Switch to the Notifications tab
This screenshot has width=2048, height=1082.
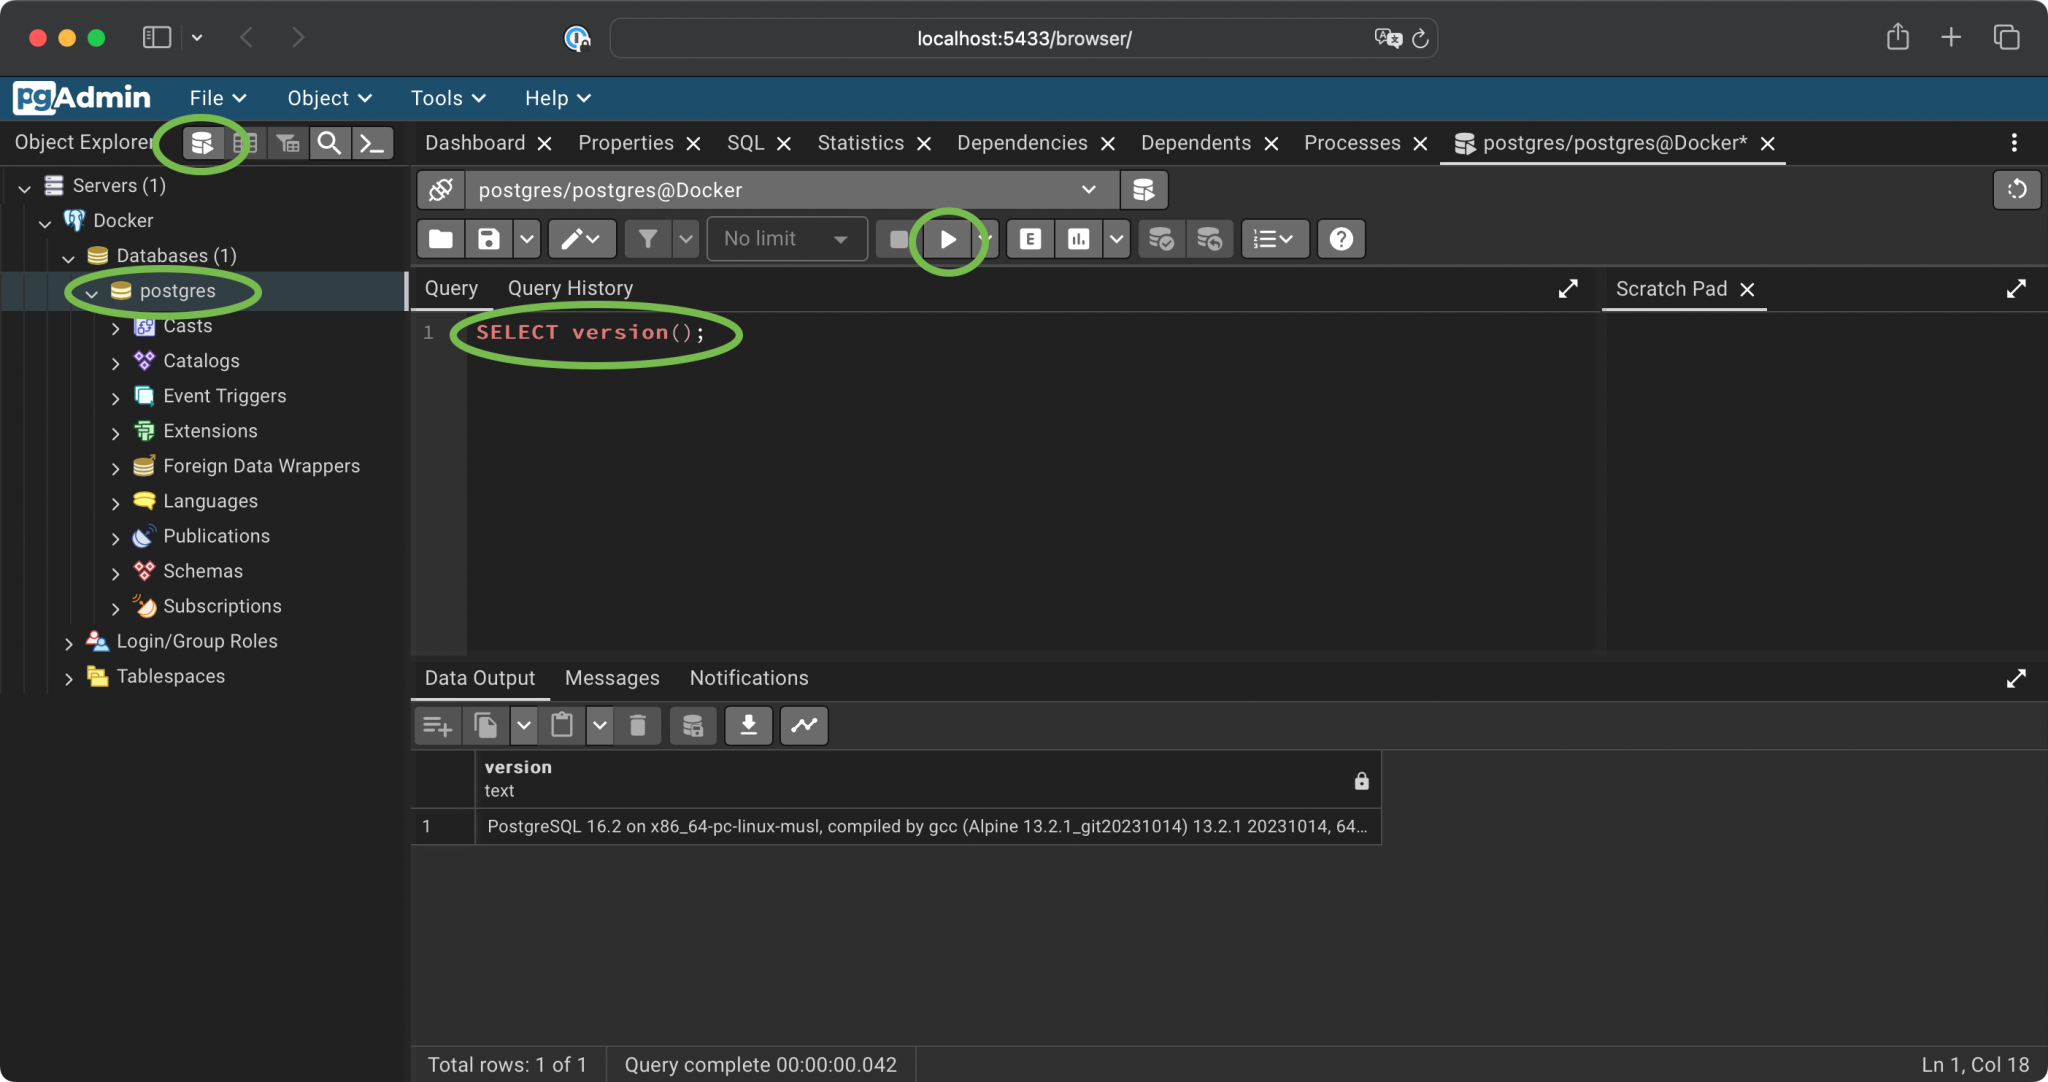pos(749,678)
